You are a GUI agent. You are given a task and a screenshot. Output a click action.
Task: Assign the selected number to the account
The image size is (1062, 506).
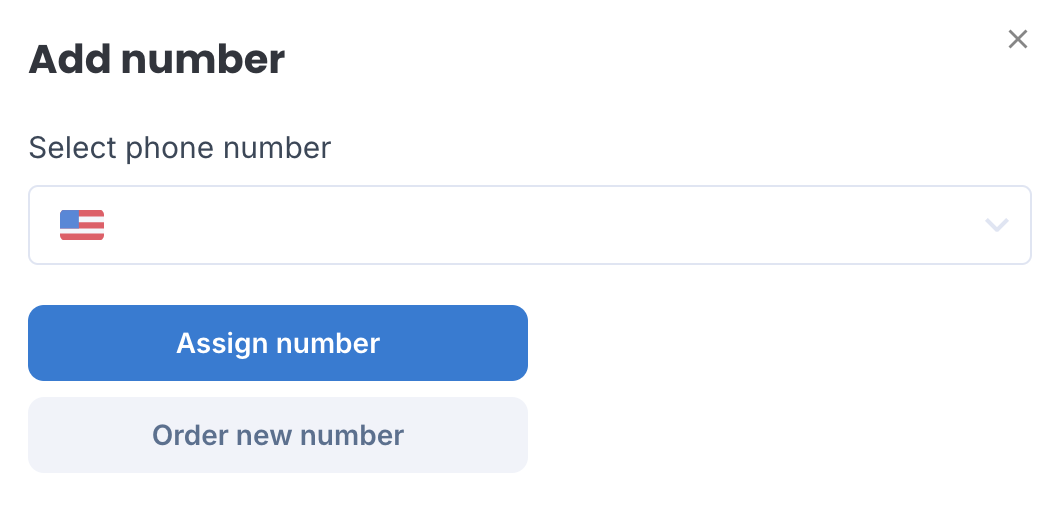click(278, 343)
